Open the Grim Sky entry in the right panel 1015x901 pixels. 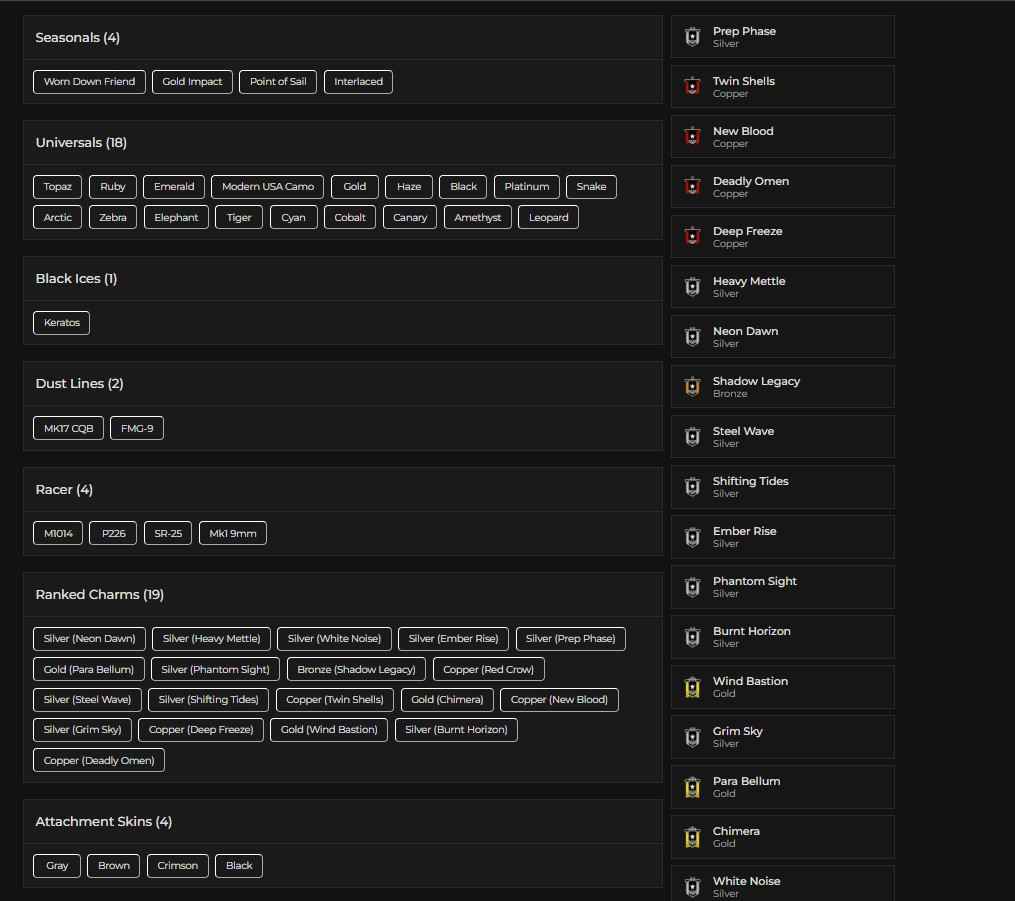782,736
